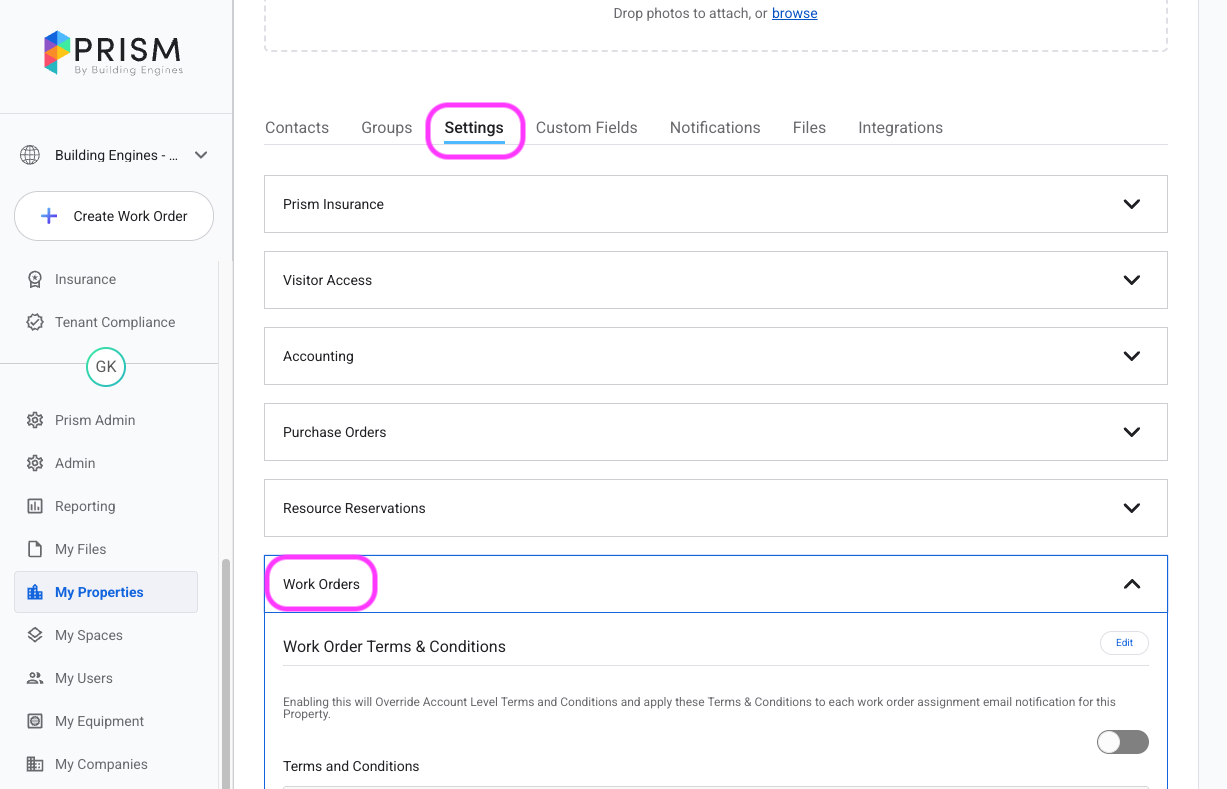The height and width of the screenshot is (789, 1227).
Task: Click the My Users people icon
Action: [35, 678]
